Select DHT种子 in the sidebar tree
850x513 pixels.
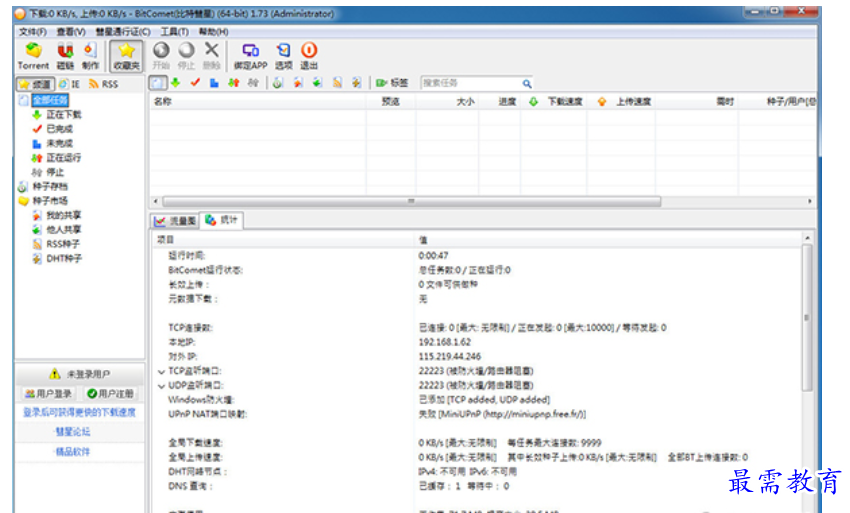pyautogui.click(x=64, y=259)
